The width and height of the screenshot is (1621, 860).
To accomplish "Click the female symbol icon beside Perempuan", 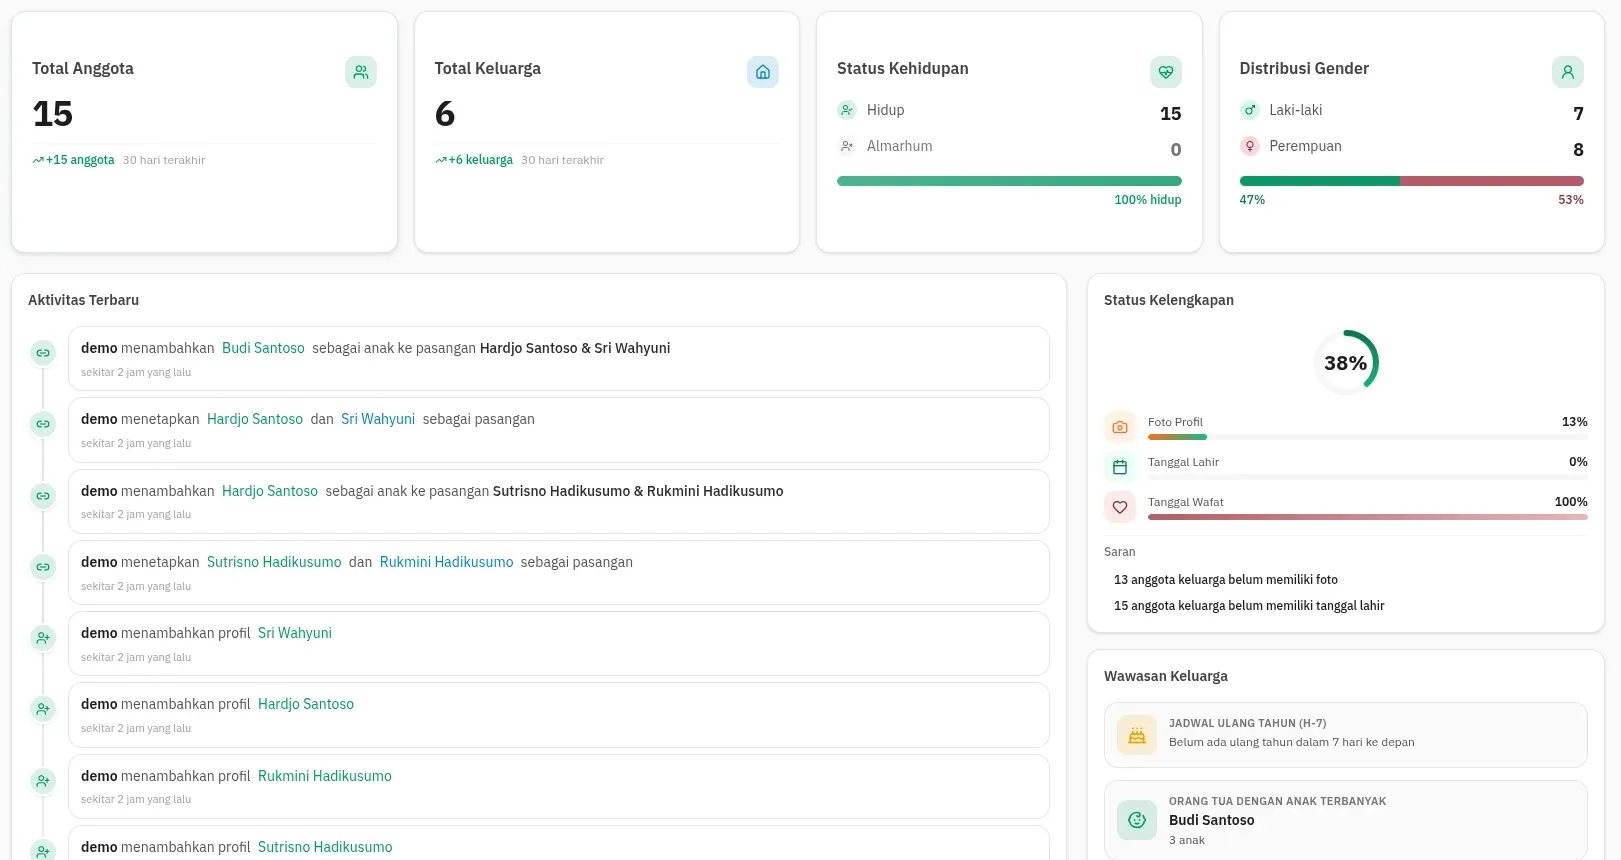I will (x=1250, y=146).
